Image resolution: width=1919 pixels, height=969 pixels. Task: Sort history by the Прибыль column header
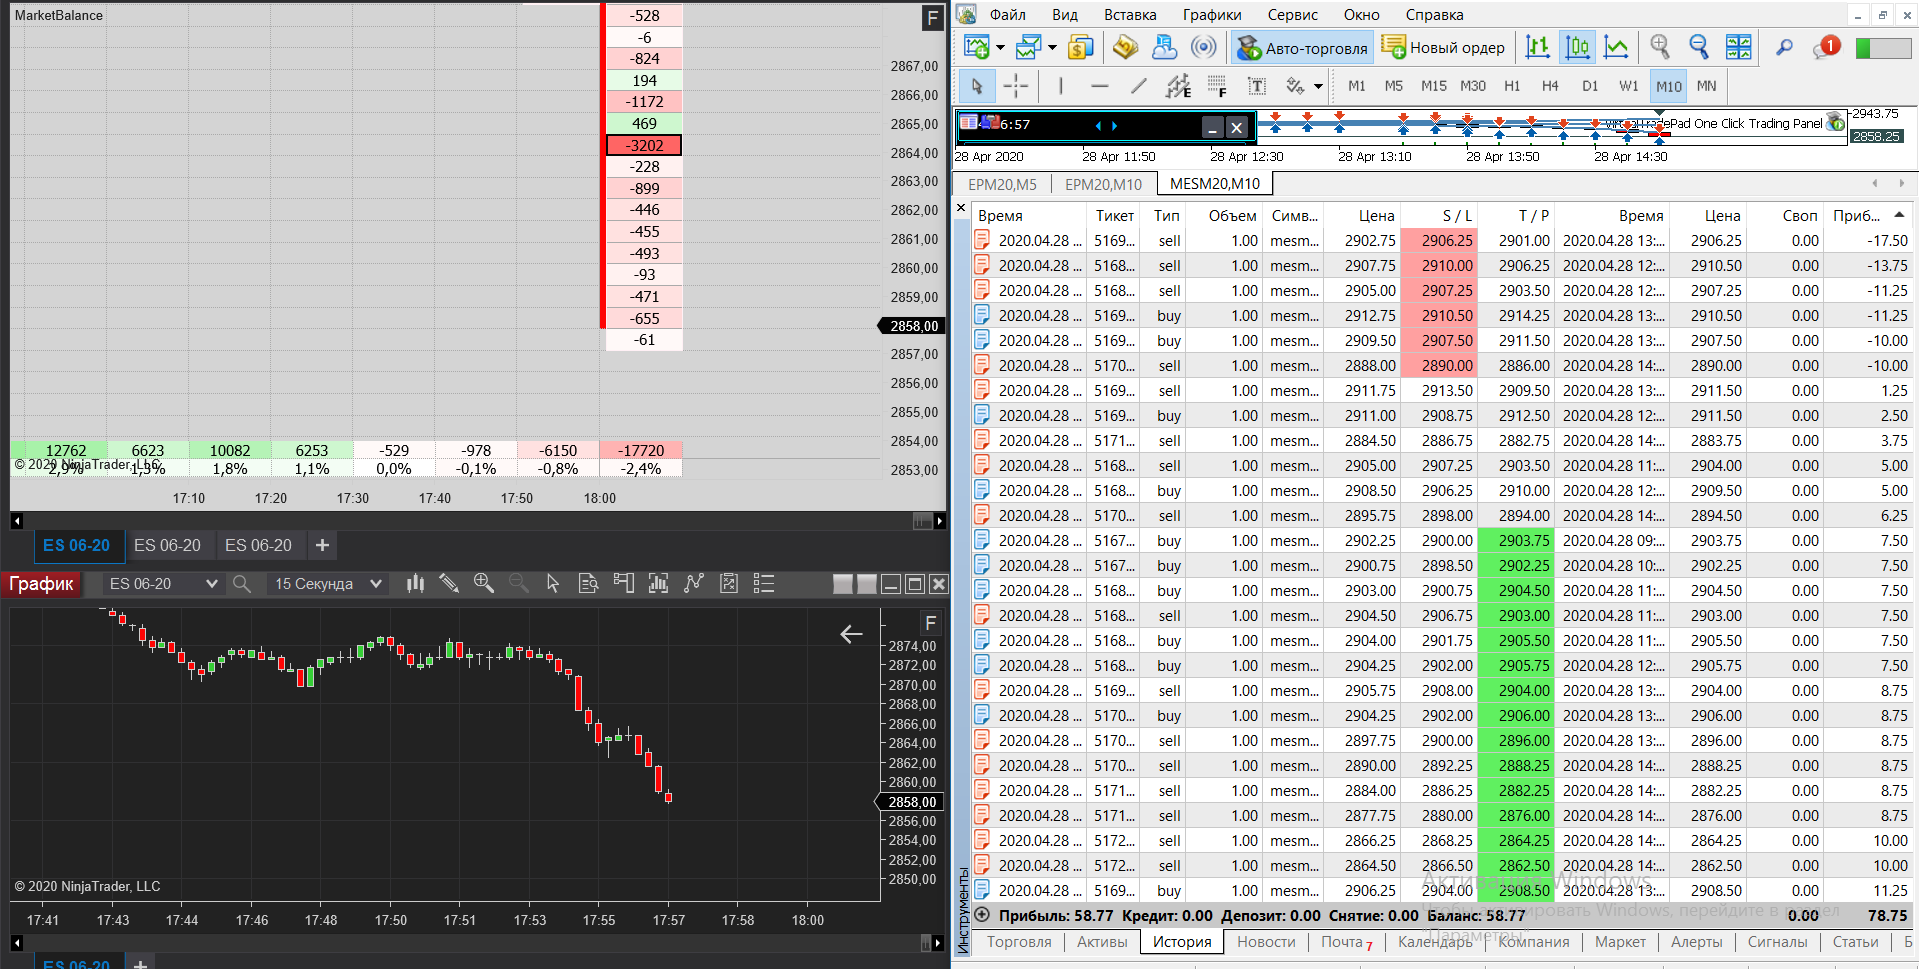pos(1857,215)
